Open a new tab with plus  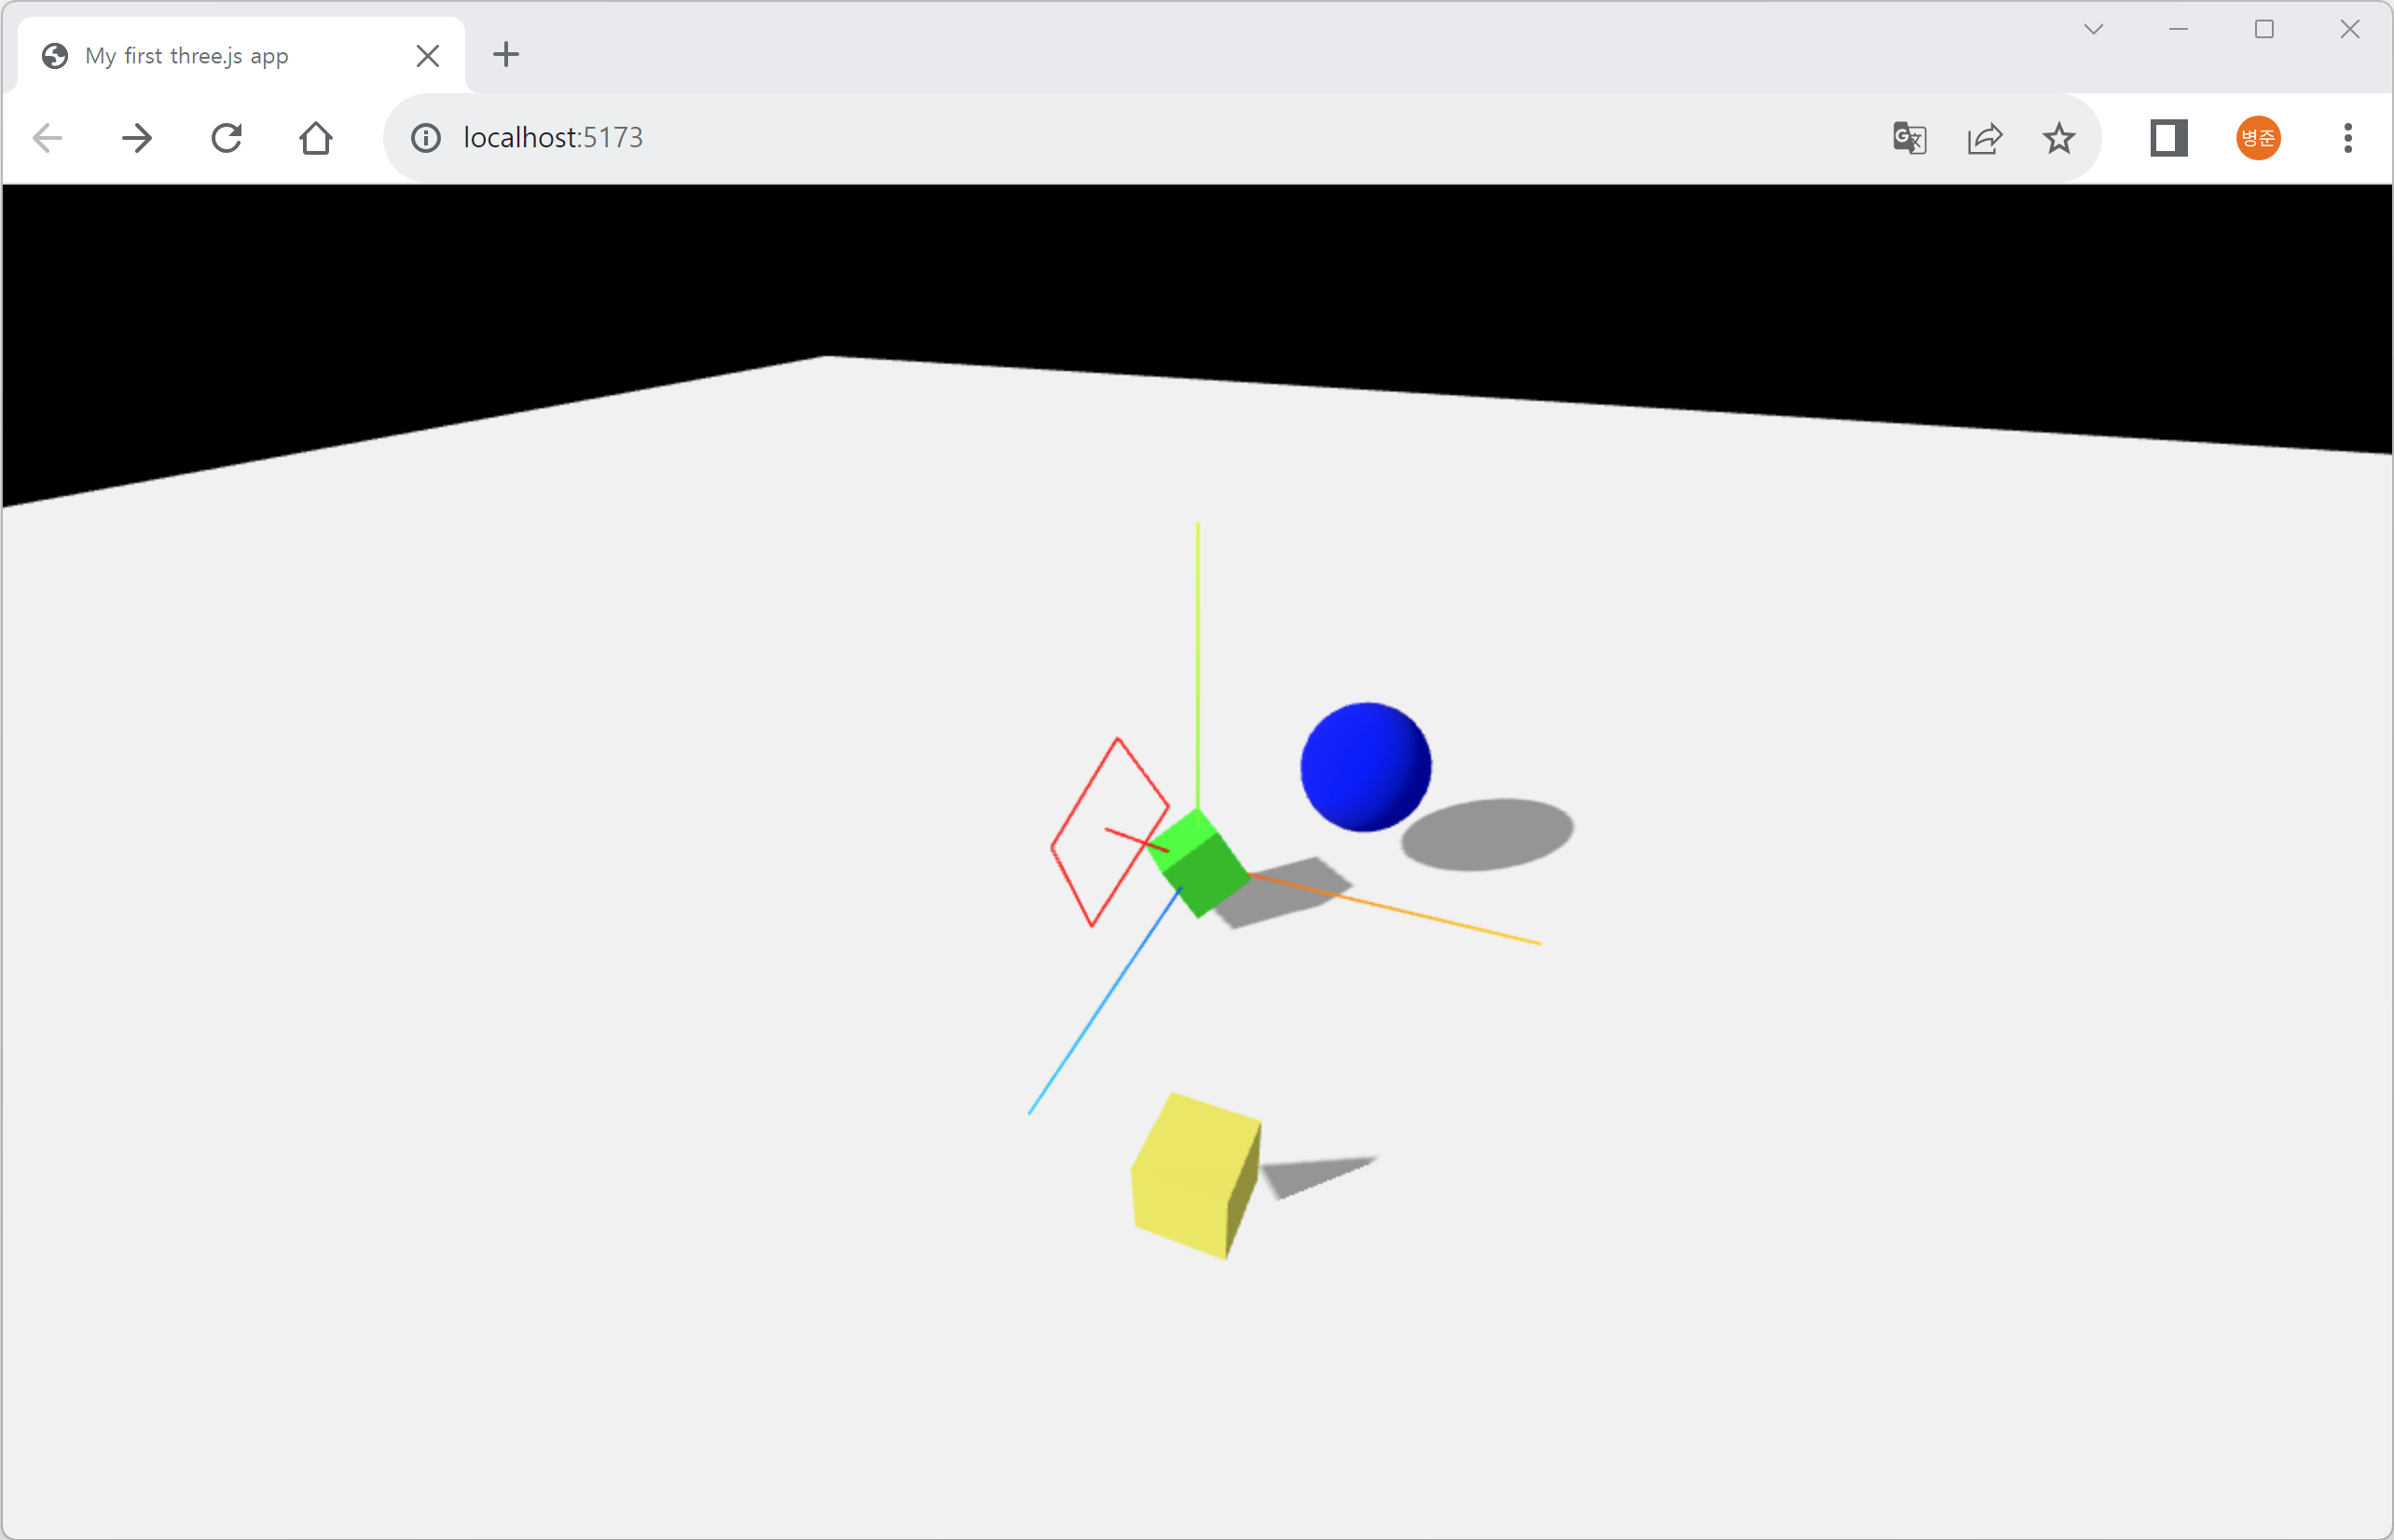pos(506,54)
